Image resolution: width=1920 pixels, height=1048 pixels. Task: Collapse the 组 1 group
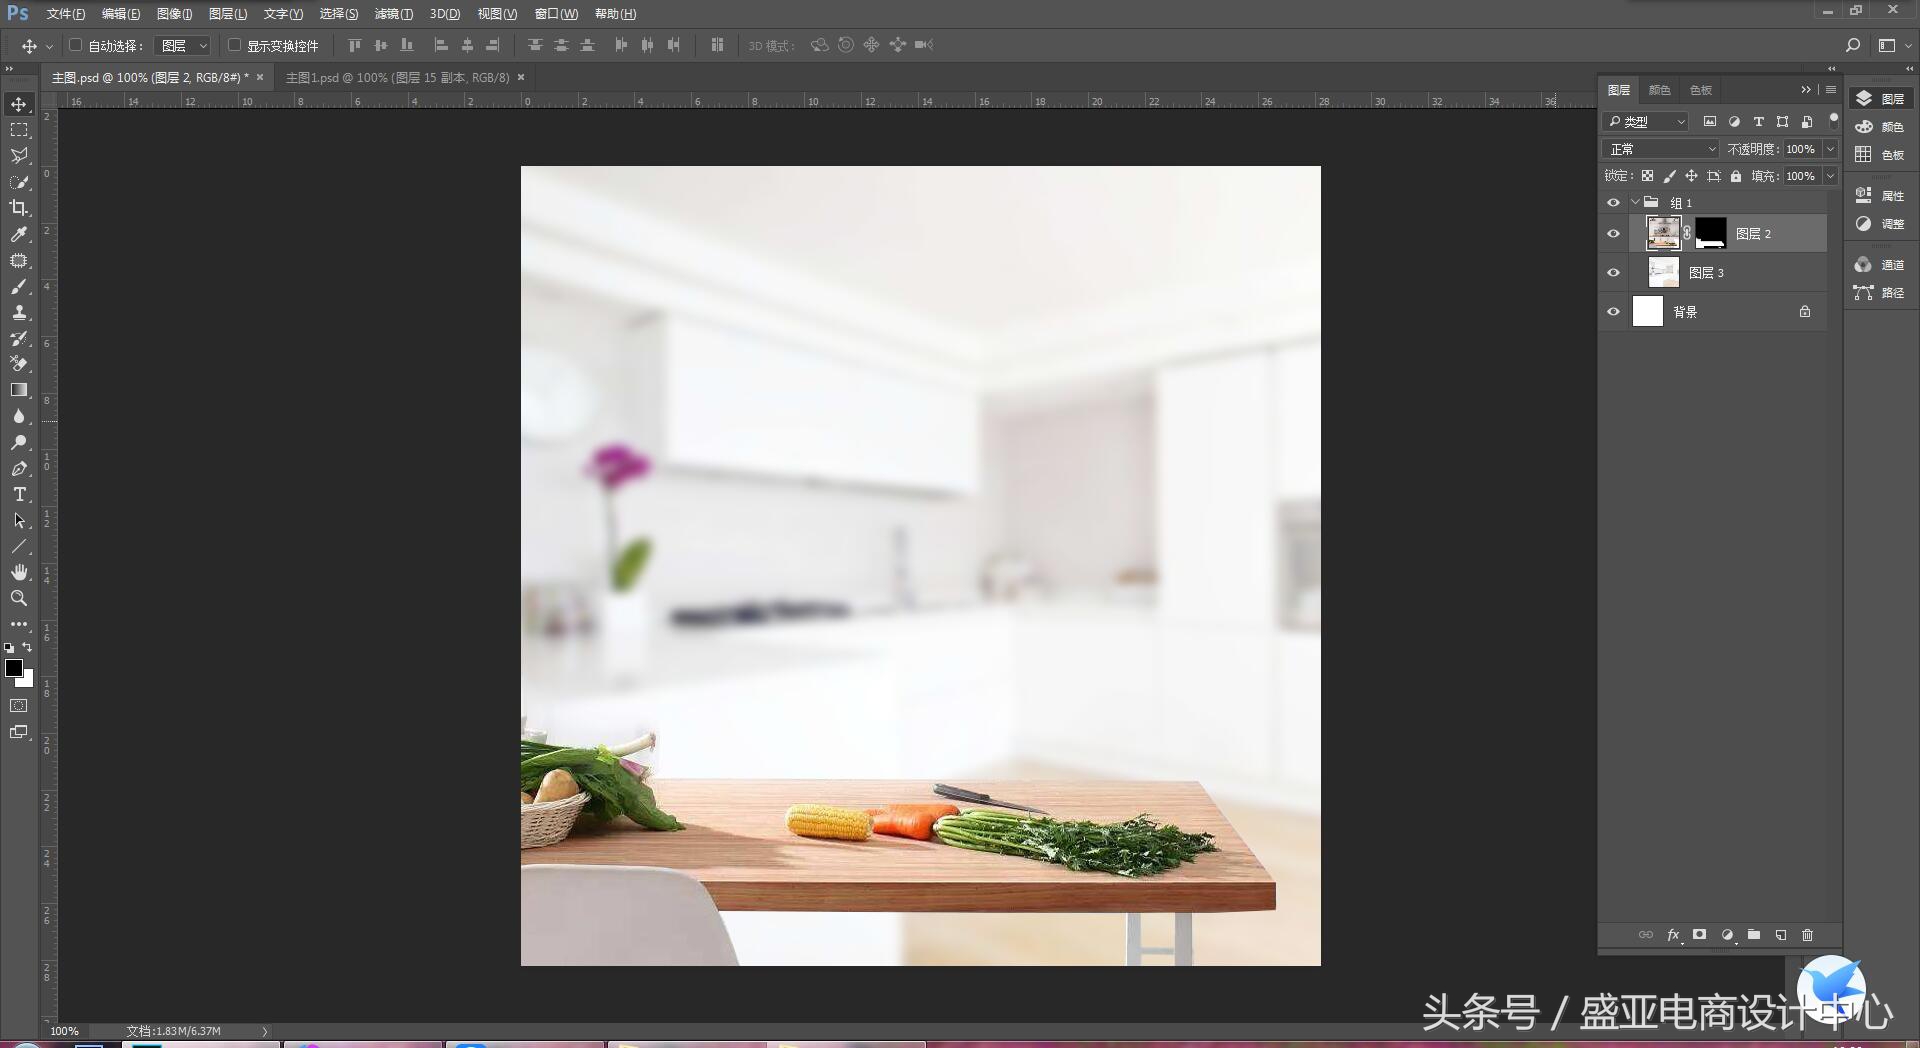1635,203
